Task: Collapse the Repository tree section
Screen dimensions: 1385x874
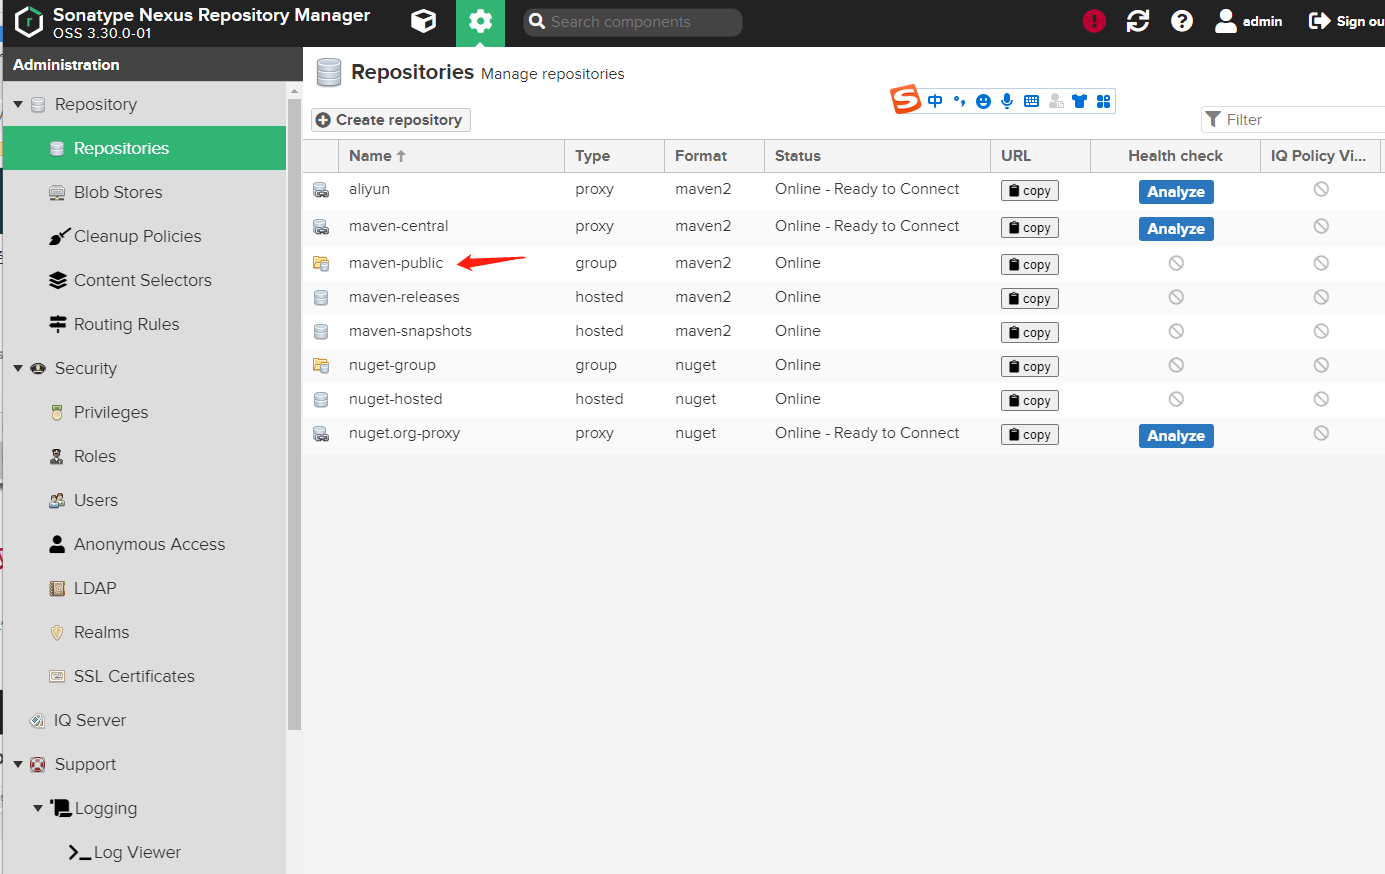Action: [18, 104]
